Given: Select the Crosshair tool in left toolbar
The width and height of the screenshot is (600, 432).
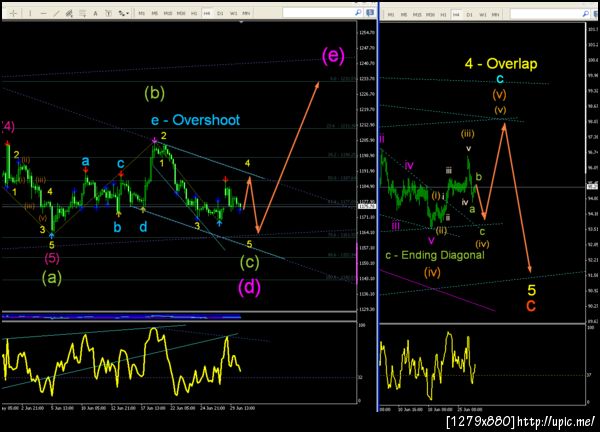Looking at the screenshot, I should pyautogui.click(x=13, y=13).
